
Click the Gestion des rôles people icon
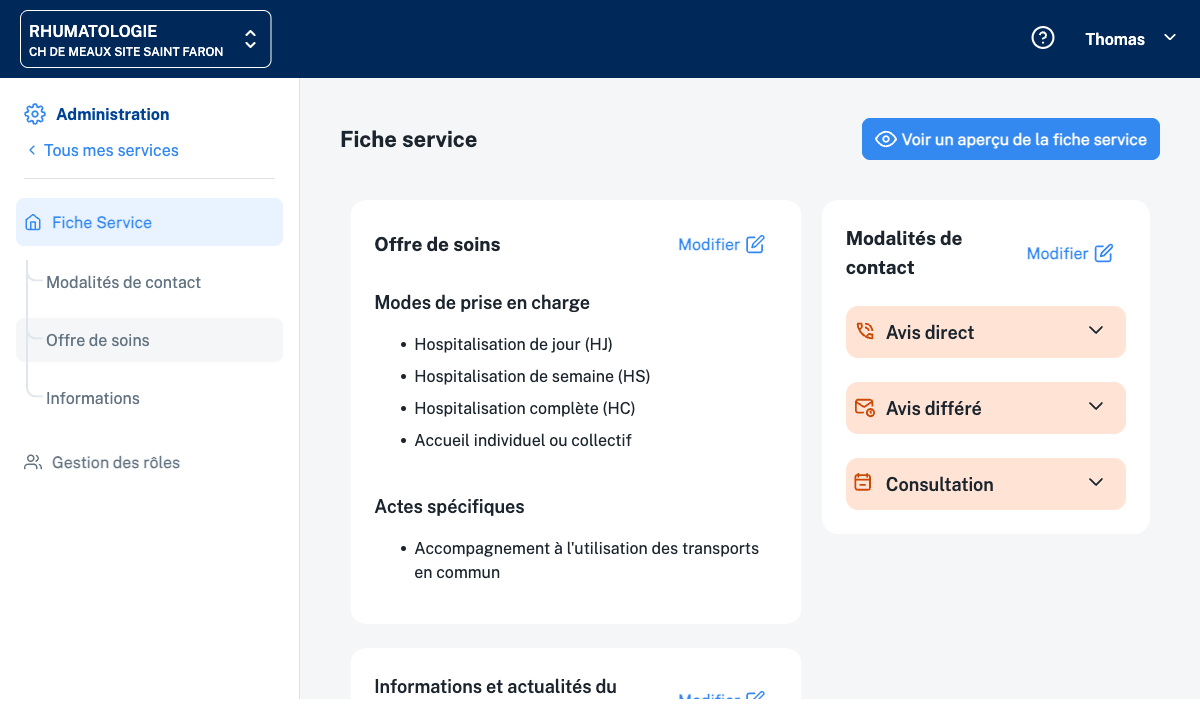(33, 462)
